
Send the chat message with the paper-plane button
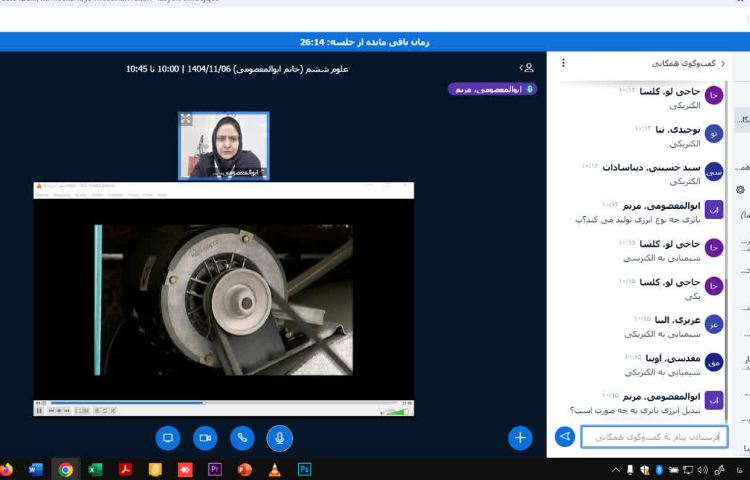pos(565,436)
